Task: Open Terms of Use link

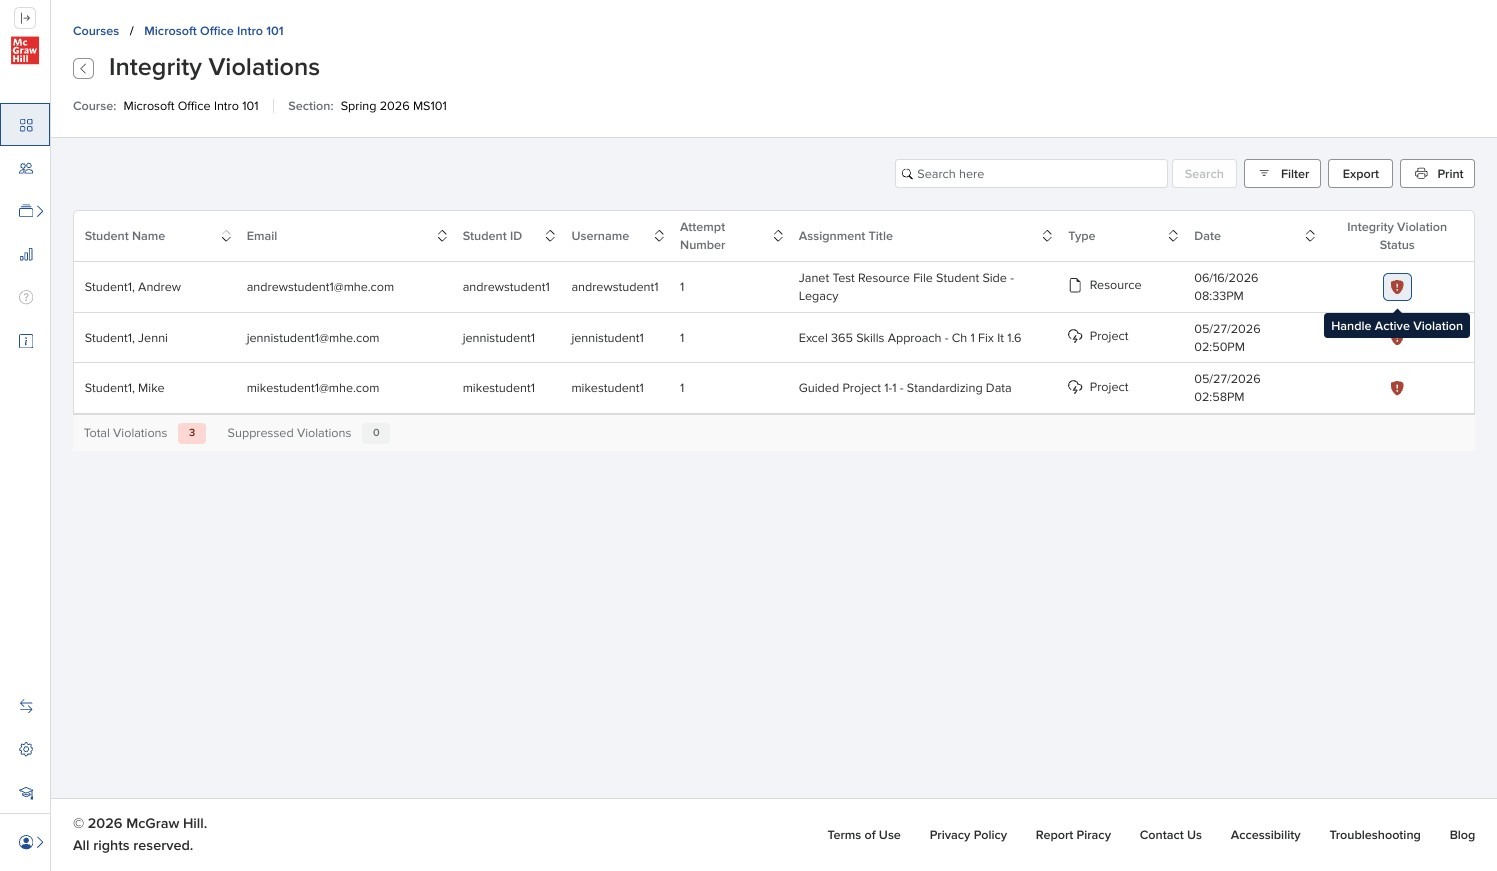Action: [x=864, y=835]
